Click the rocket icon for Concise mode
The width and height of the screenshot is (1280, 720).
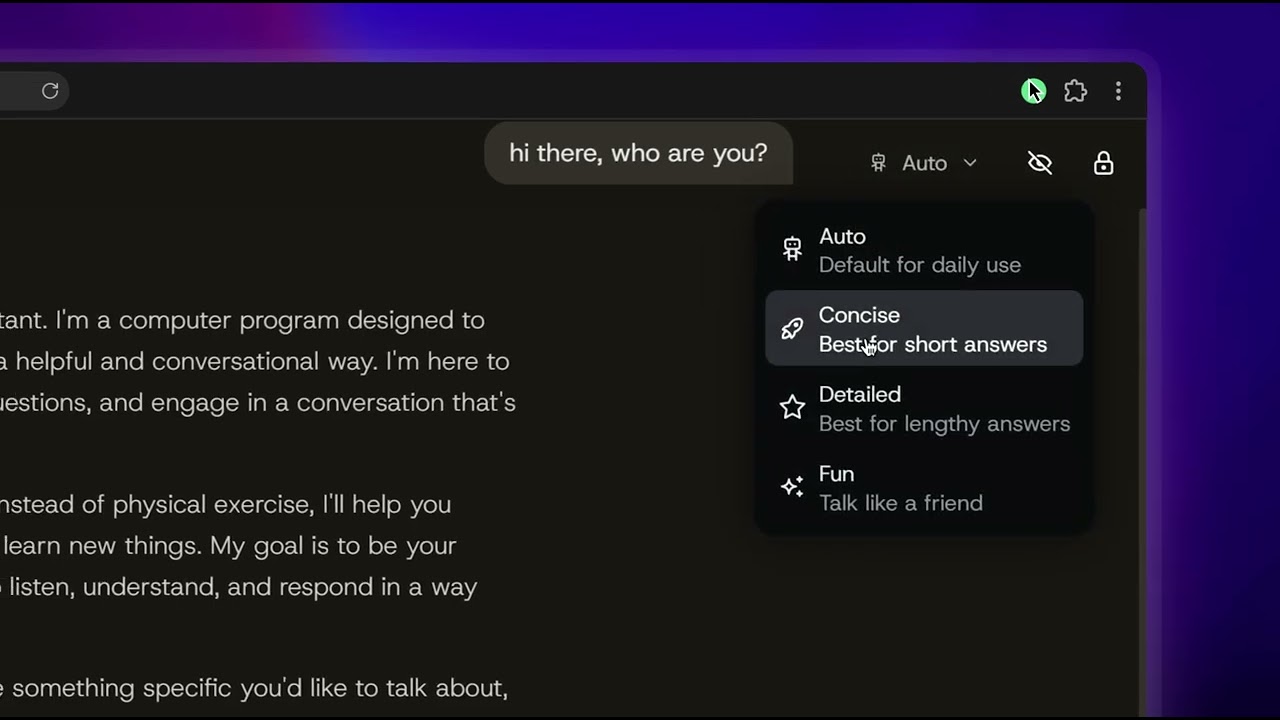coord(792,328)
